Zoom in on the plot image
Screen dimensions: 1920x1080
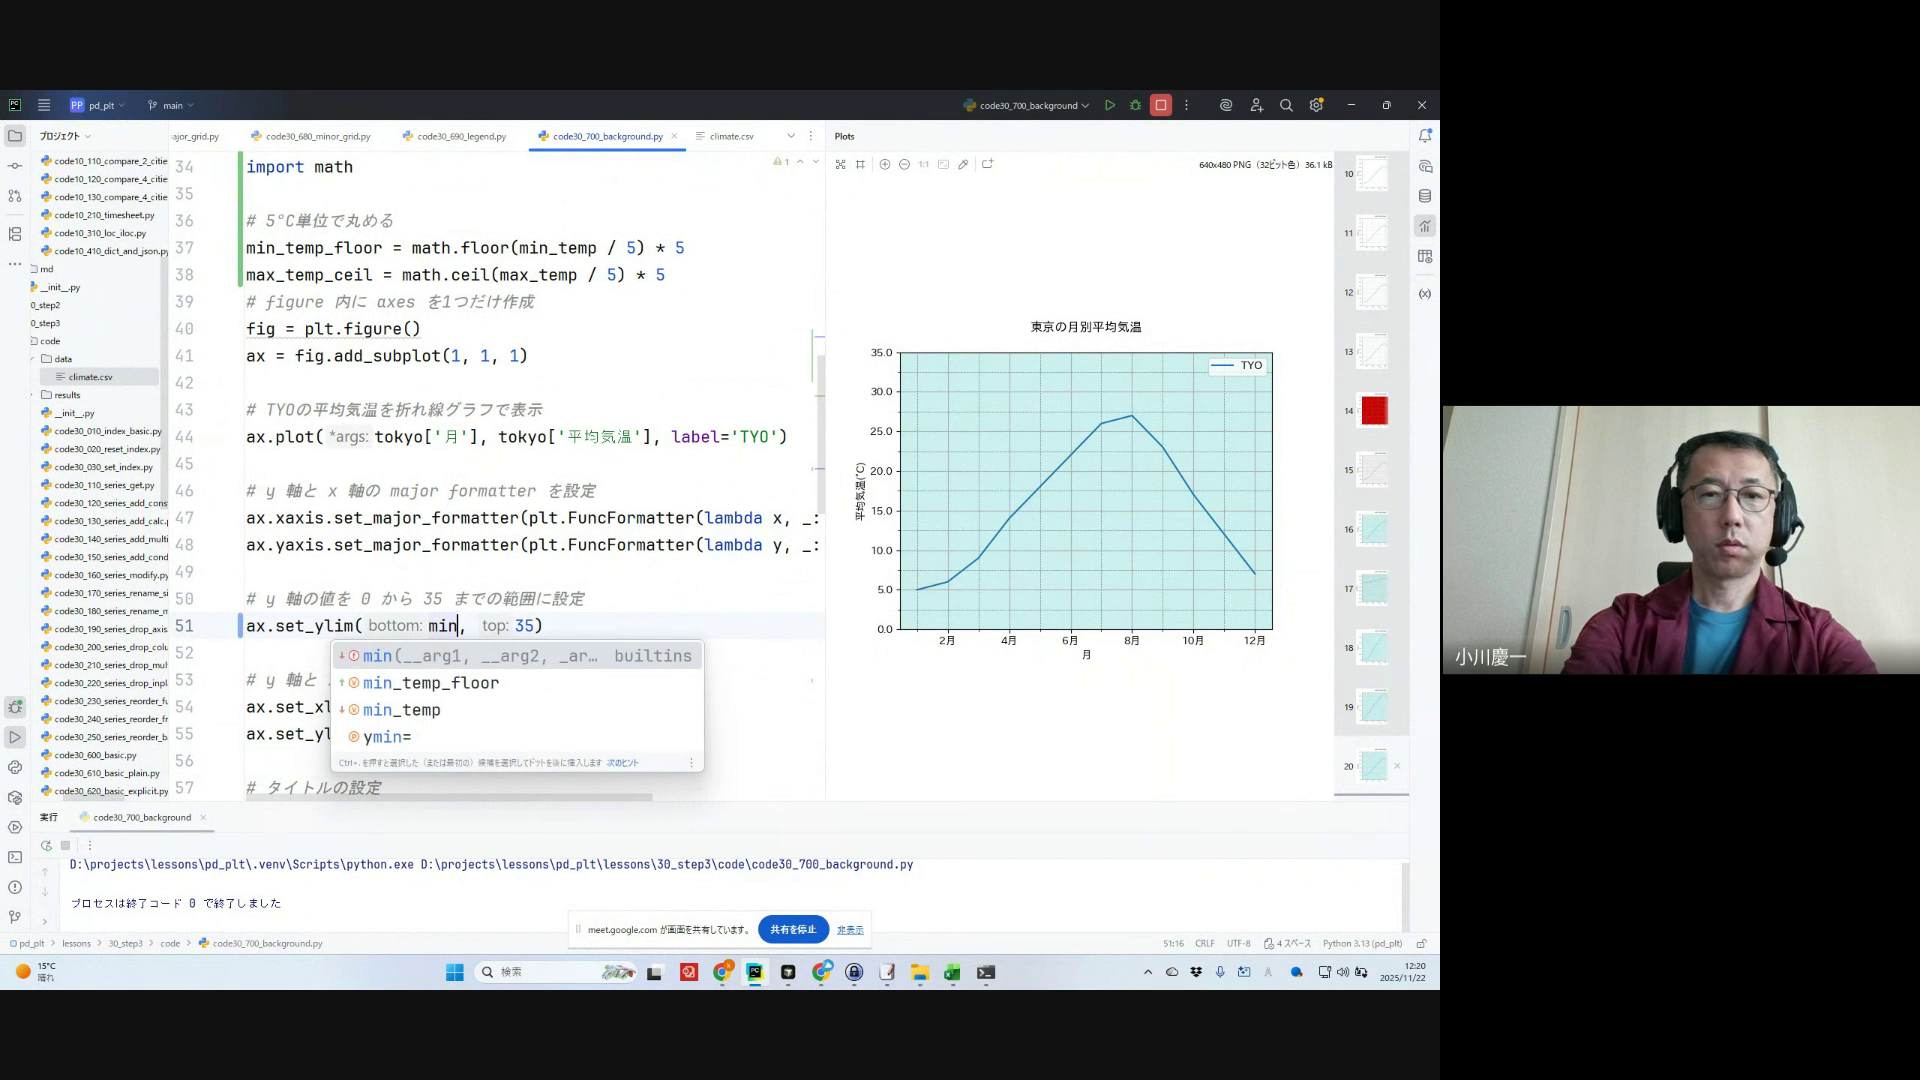884,164
